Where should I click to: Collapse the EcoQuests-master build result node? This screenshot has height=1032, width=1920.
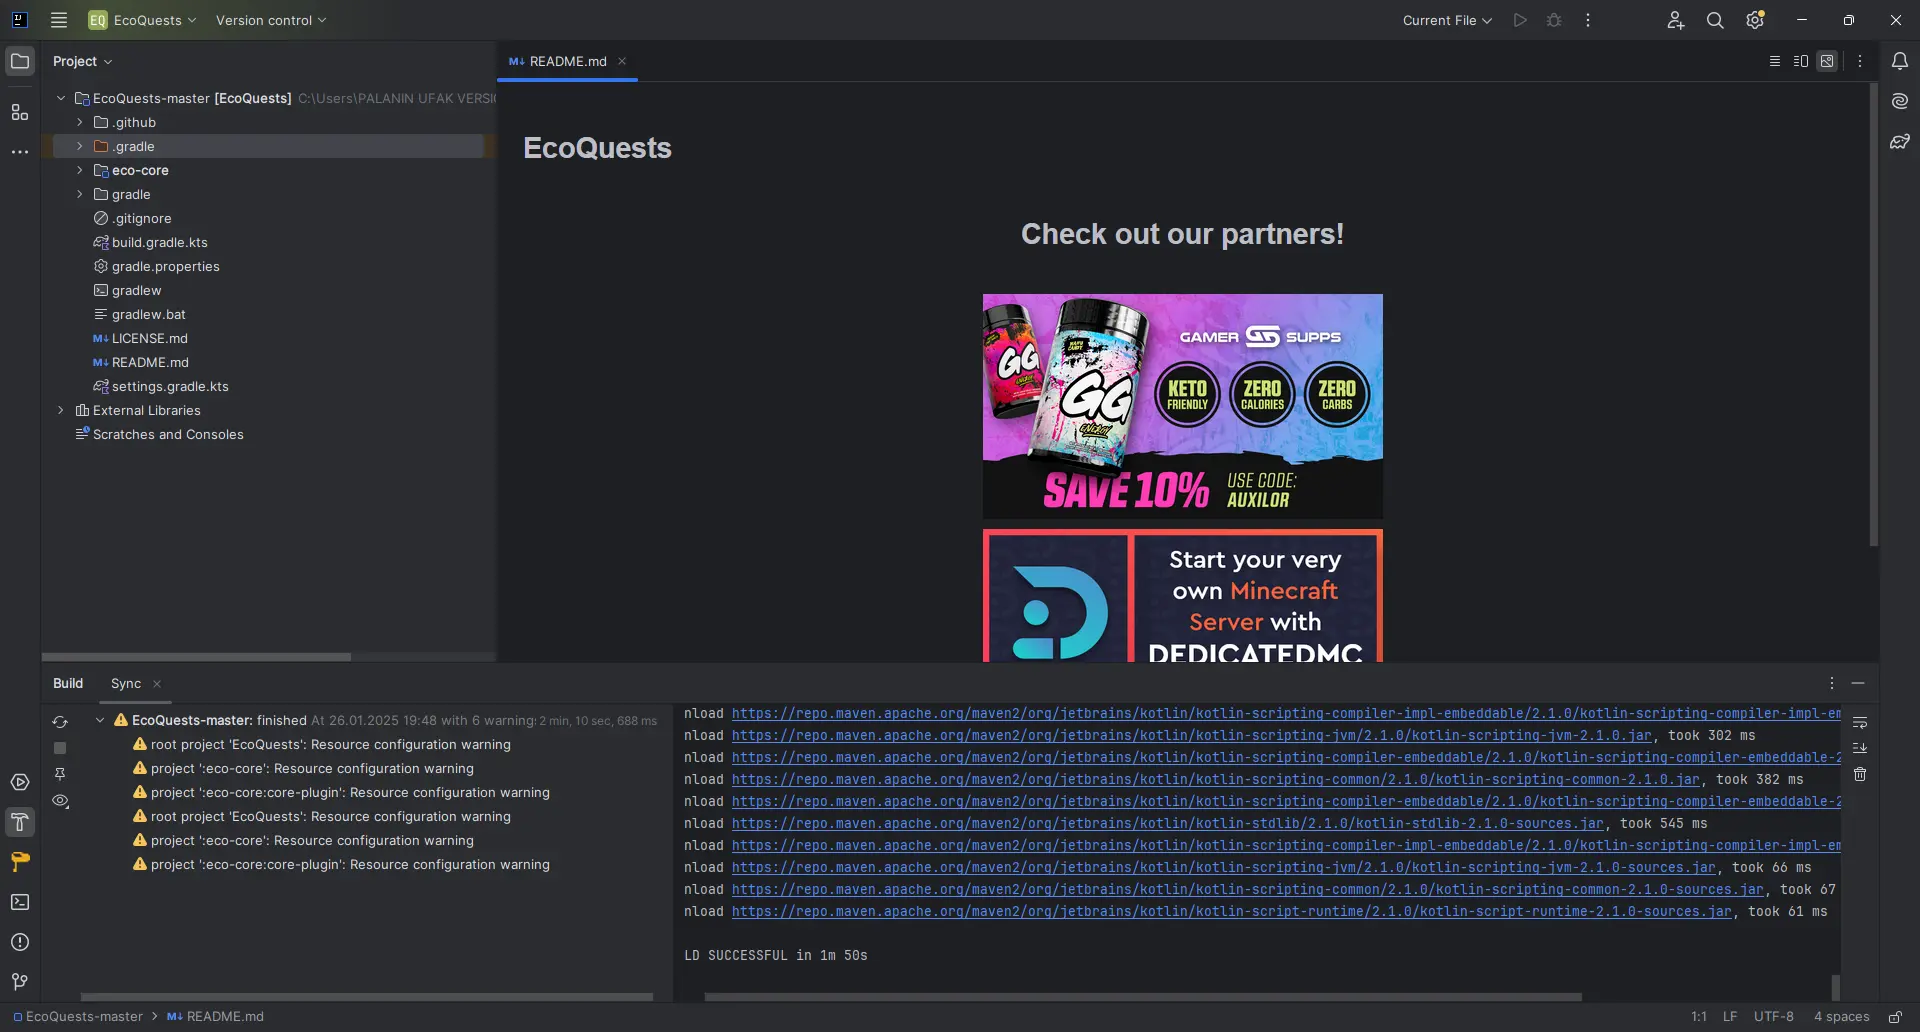(100, 720)
